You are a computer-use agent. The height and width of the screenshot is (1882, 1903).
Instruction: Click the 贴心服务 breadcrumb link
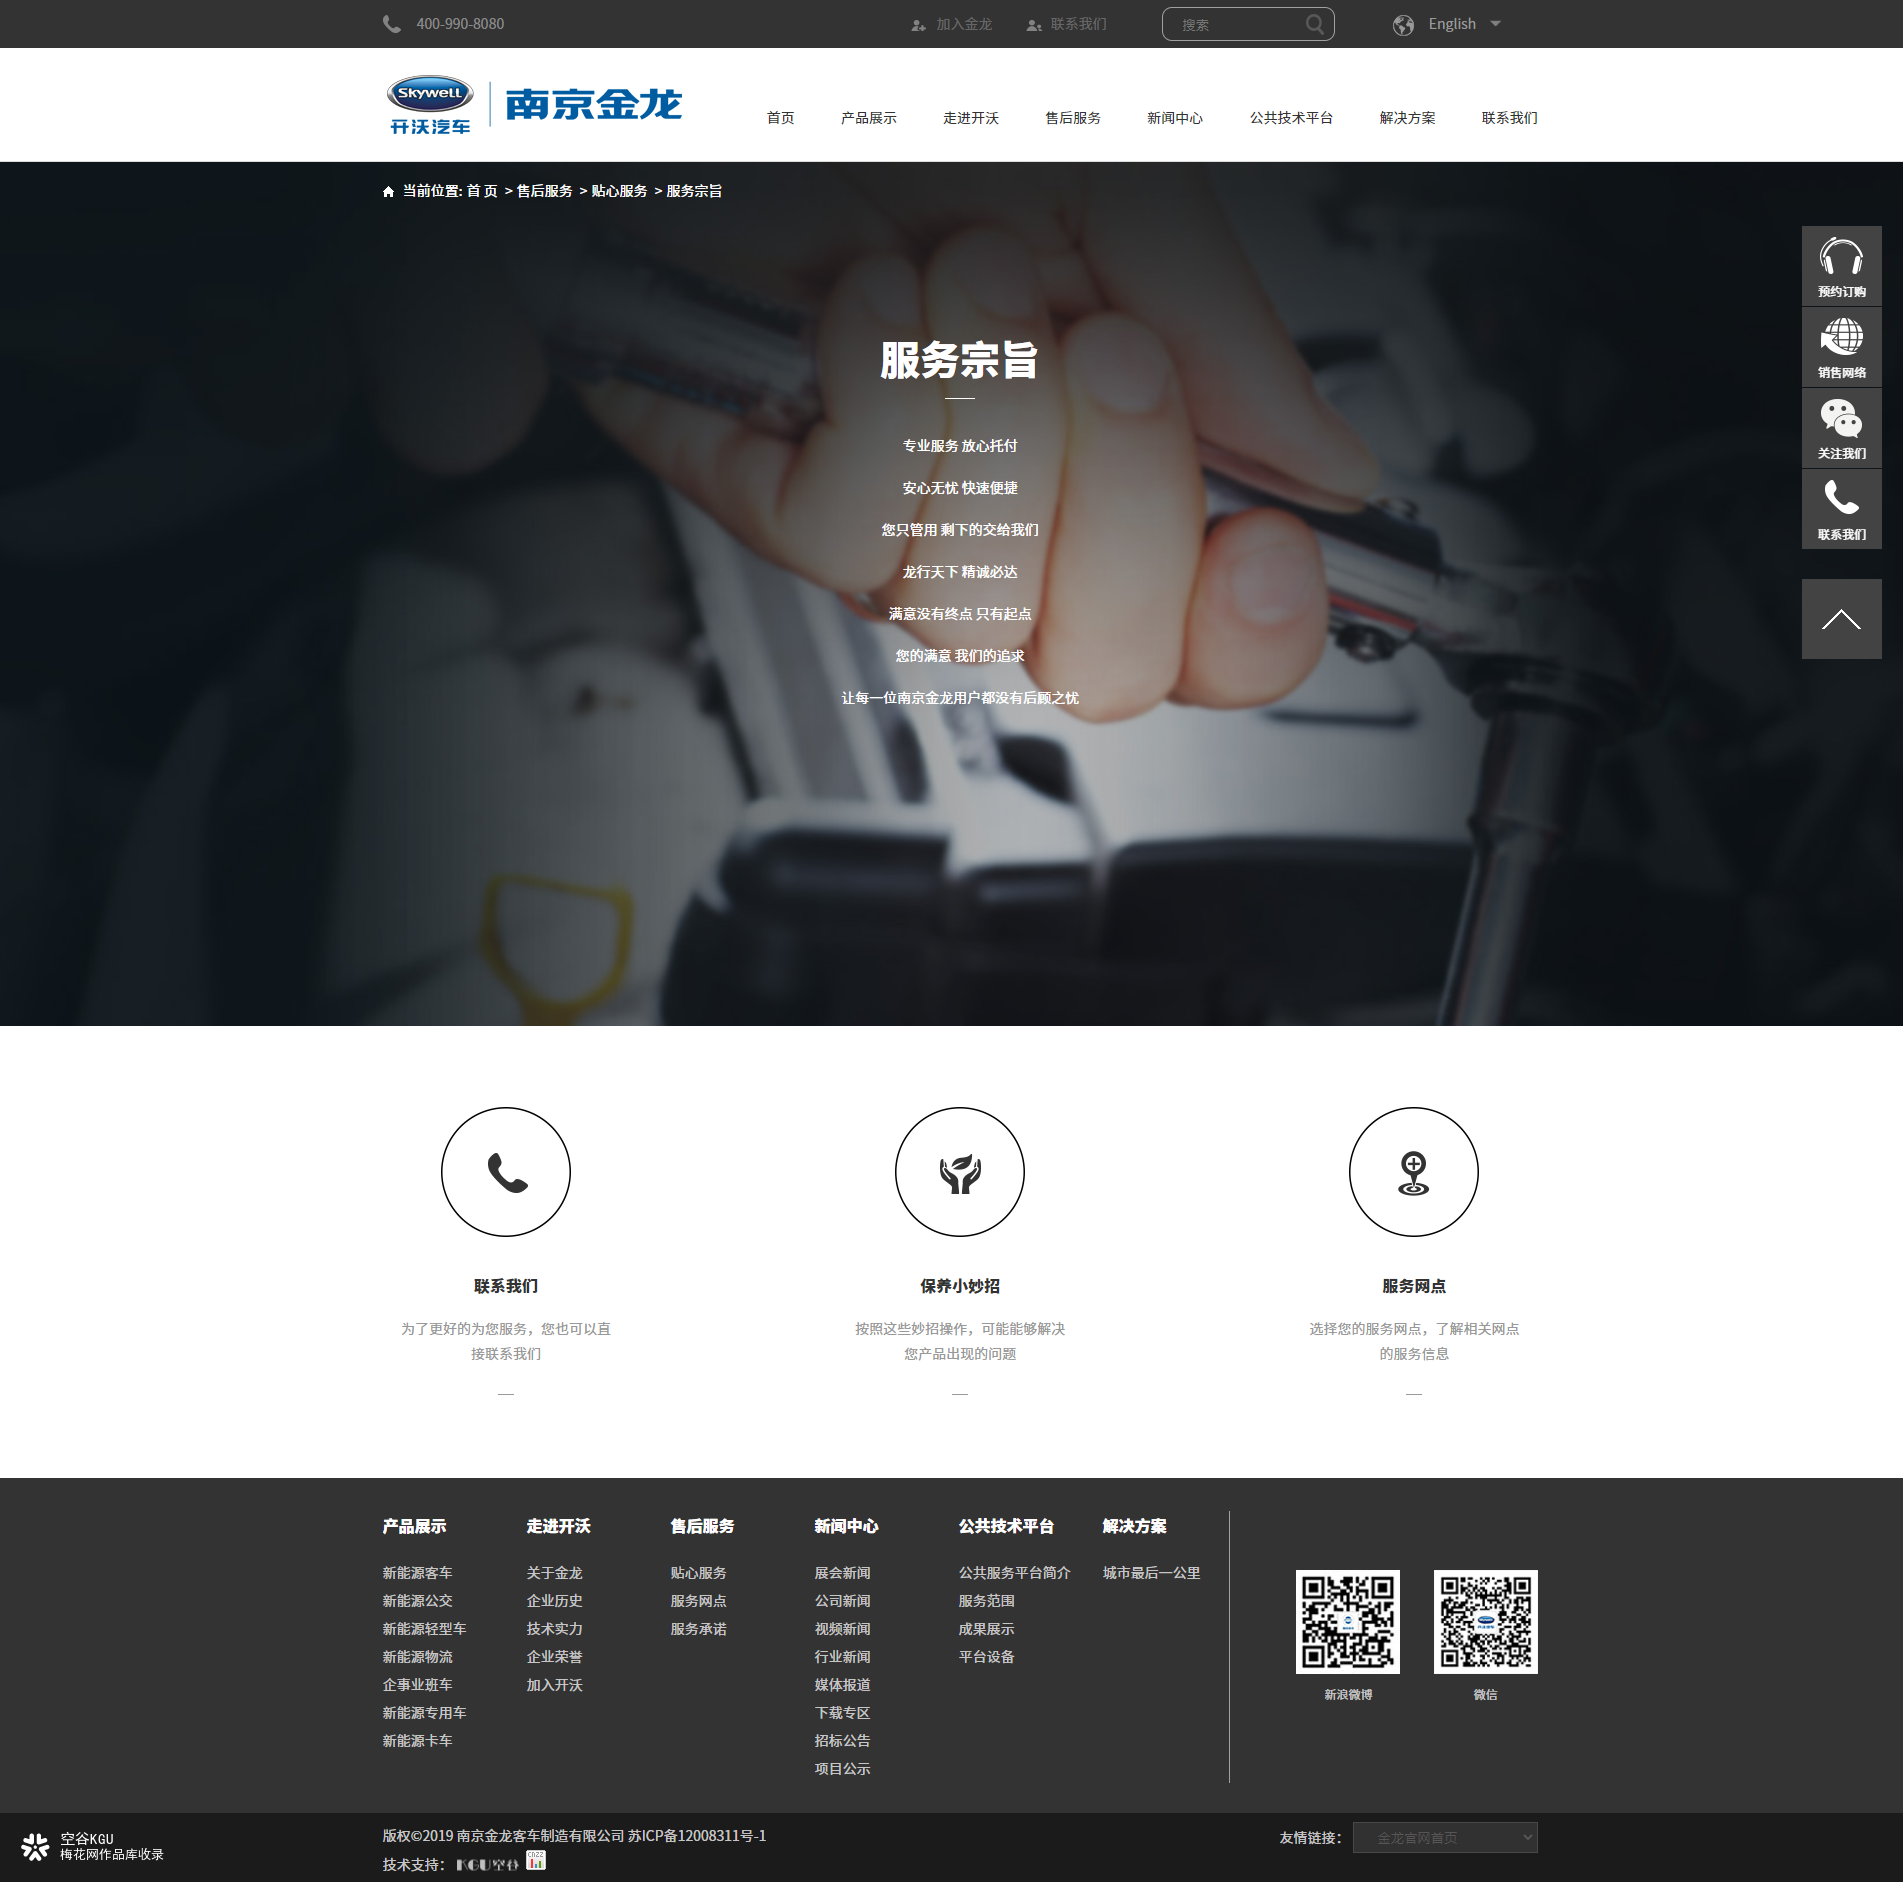pos(620,191)
